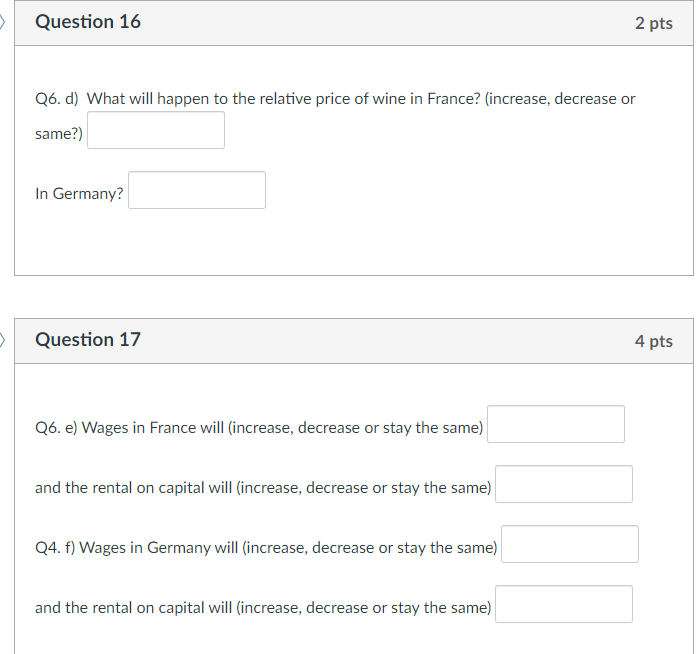
Task: Click the Question 17 heading
Action: coord(88,340)
